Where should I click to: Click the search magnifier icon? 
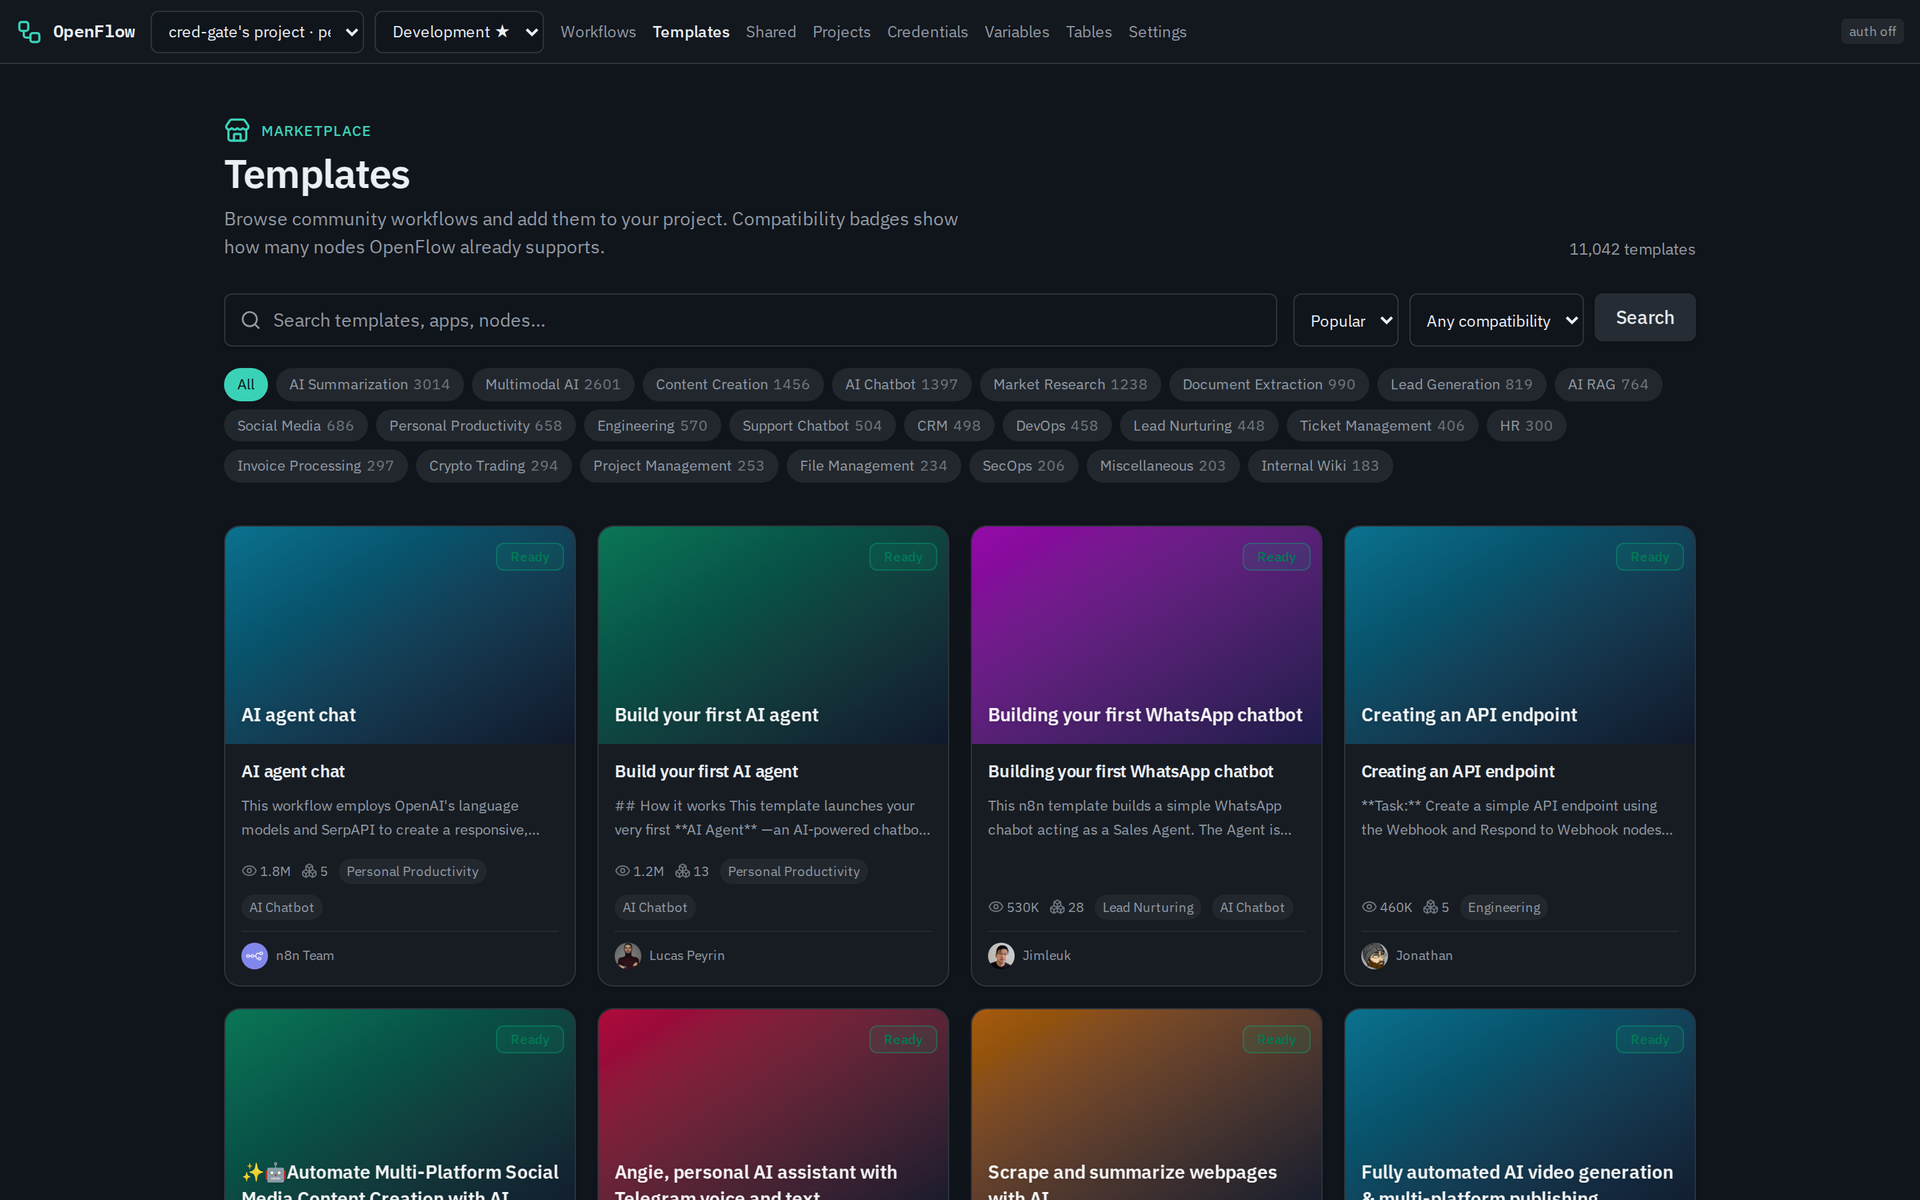(251, 320)
